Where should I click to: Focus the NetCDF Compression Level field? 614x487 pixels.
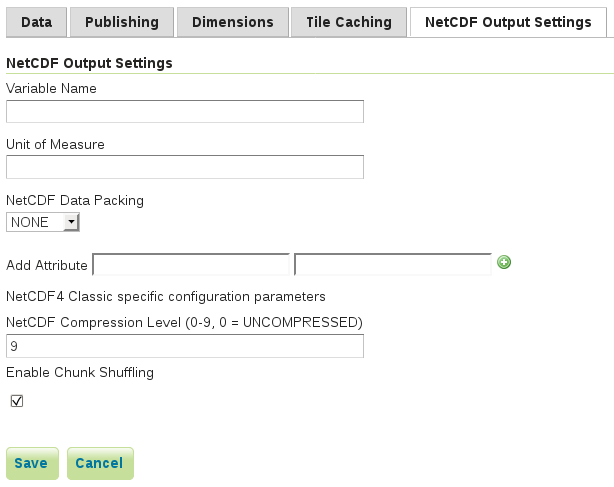tap(185, 346)
